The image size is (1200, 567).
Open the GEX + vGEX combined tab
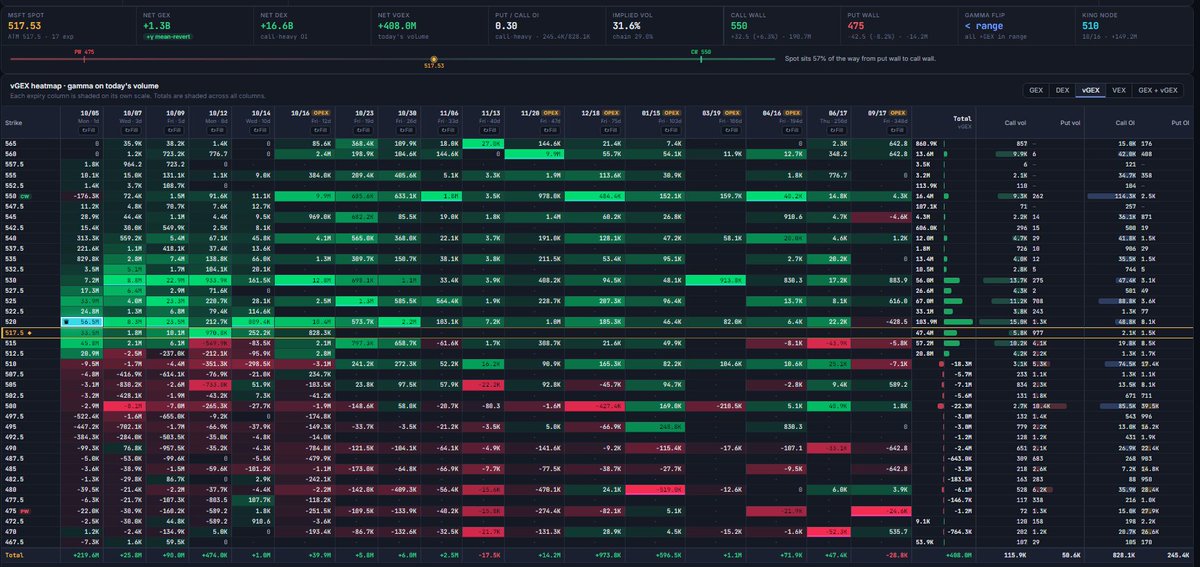1158,89
